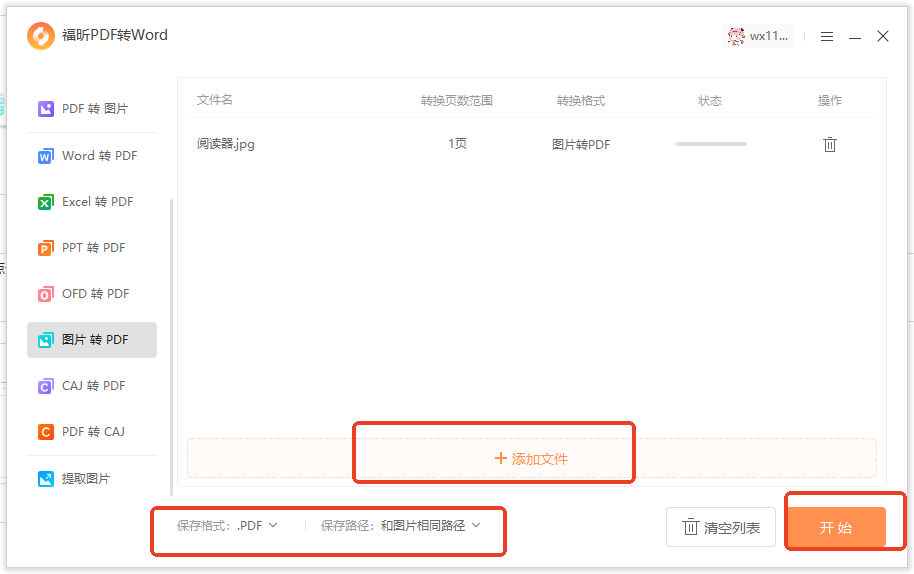
Task: Click the 清空列表 button
Action: (721, 527)
